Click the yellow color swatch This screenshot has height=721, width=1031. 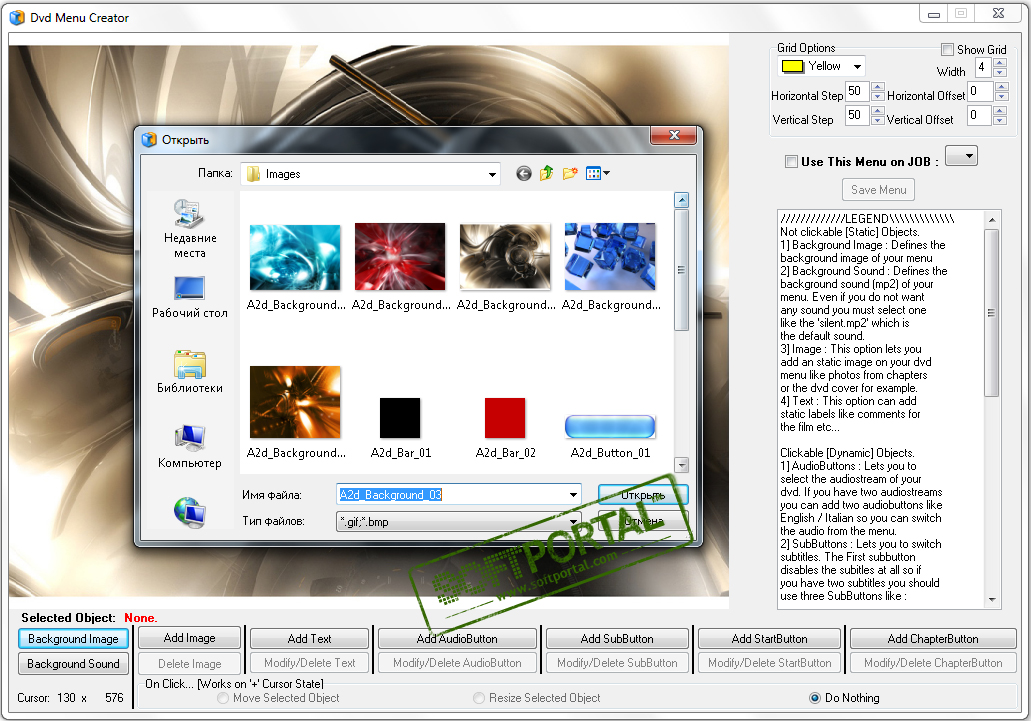[792, 66]
